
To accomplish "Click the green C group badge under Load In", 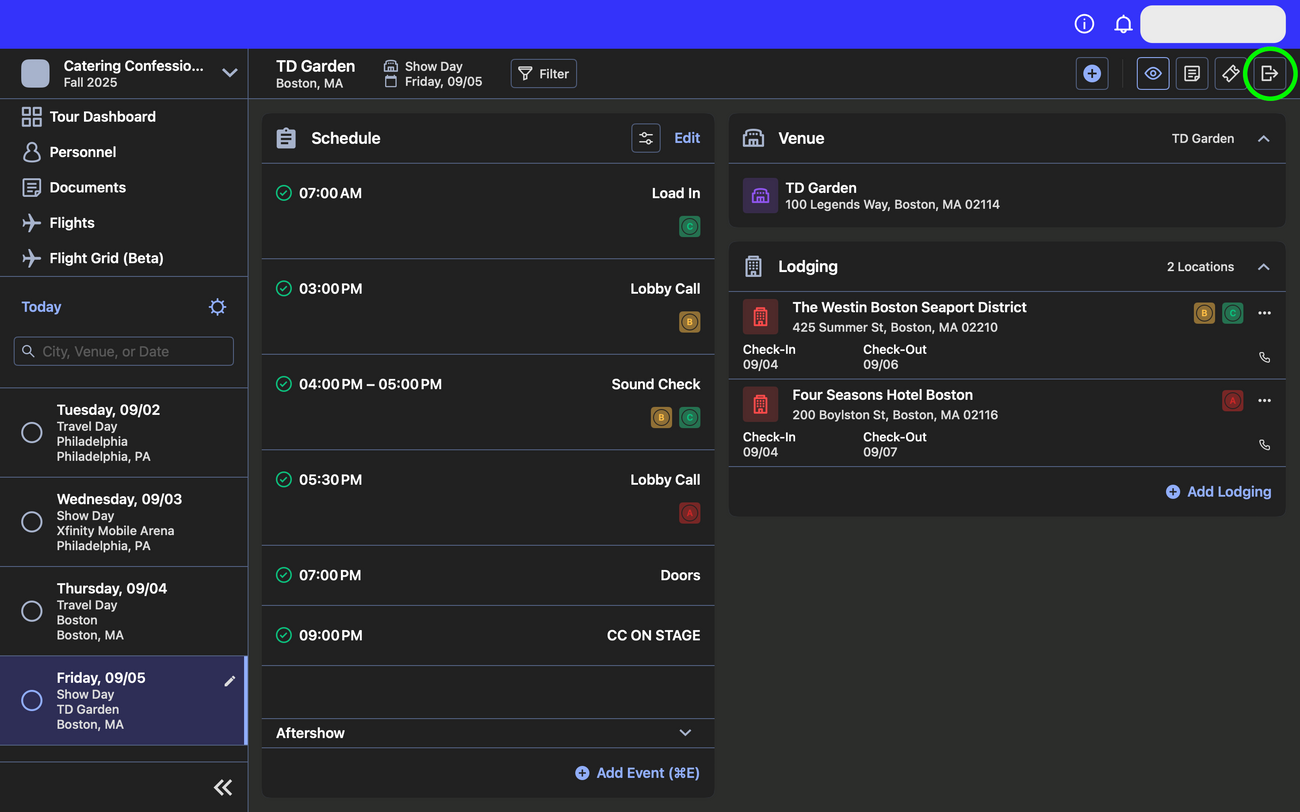I will tap(690, 227).
